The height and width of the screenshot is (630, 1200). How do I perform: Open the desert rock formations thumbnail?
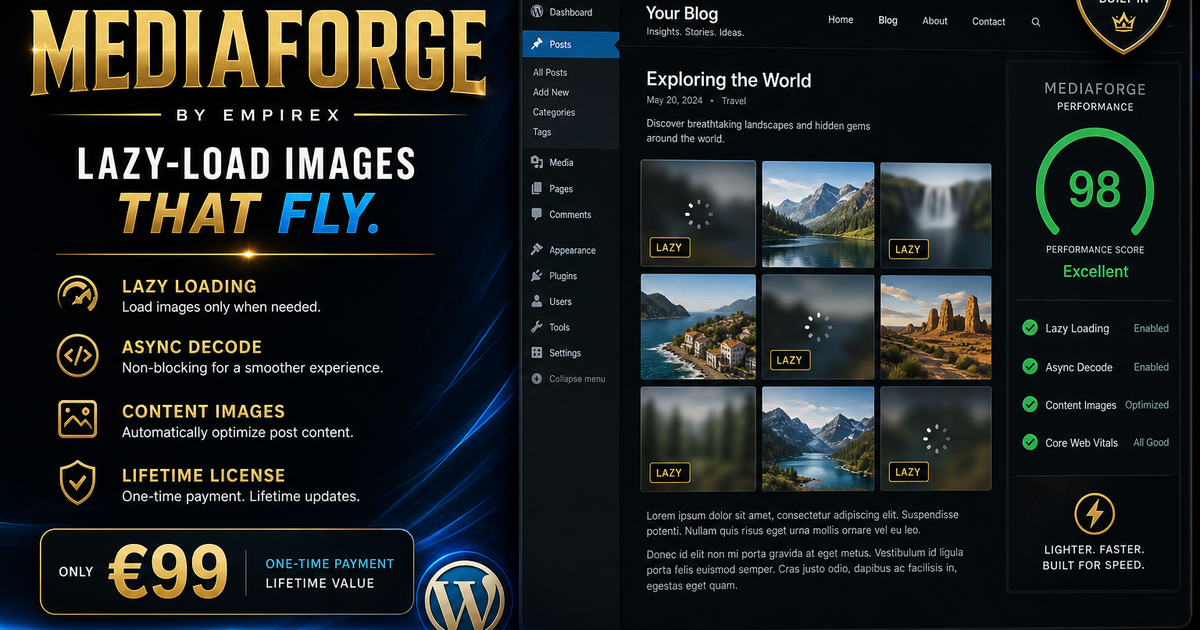click(936, 326)
